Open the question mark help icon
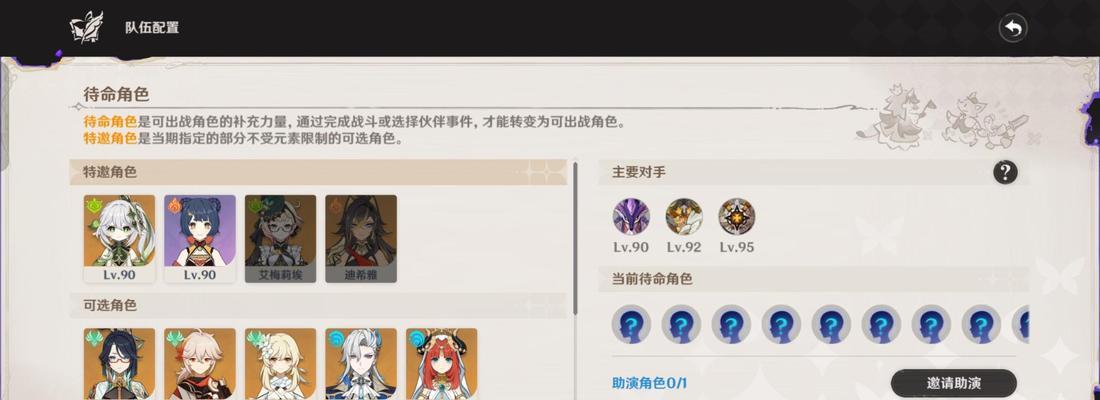This screenshot has height=400, width=1100. (1005, 172)
